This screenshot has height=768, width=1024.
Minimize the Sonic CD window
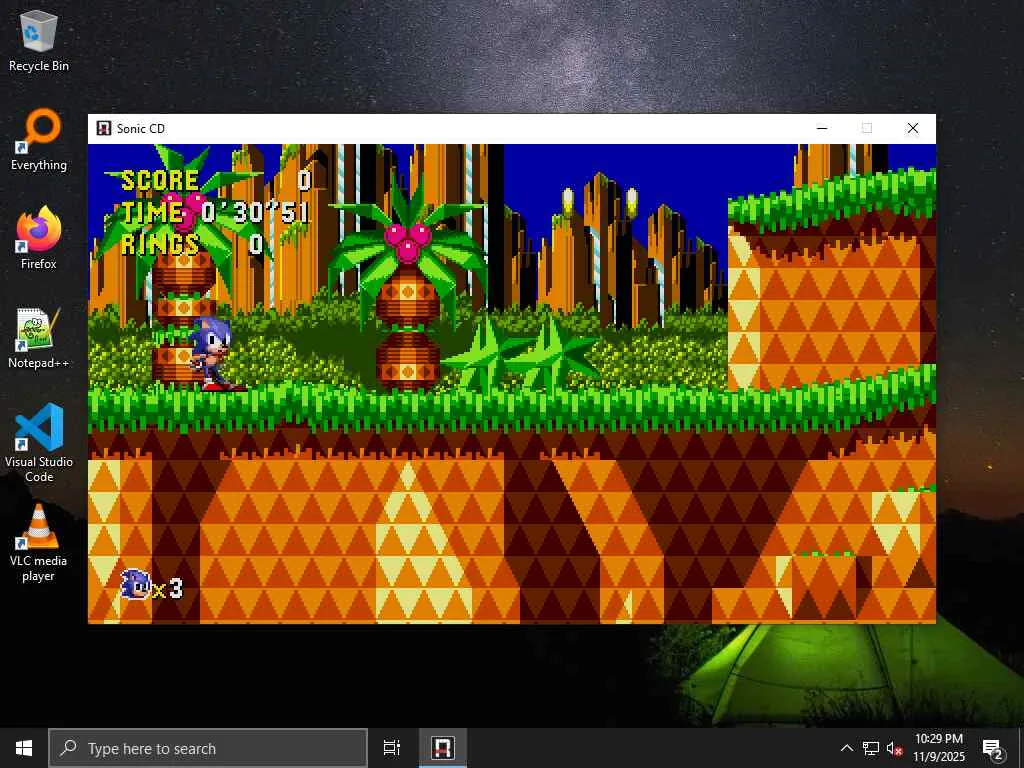coord(822,129)
